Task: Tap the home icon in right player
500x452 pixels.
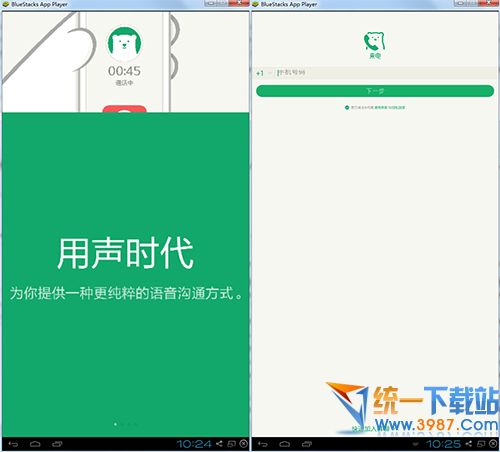Action: tap(285, 444)
